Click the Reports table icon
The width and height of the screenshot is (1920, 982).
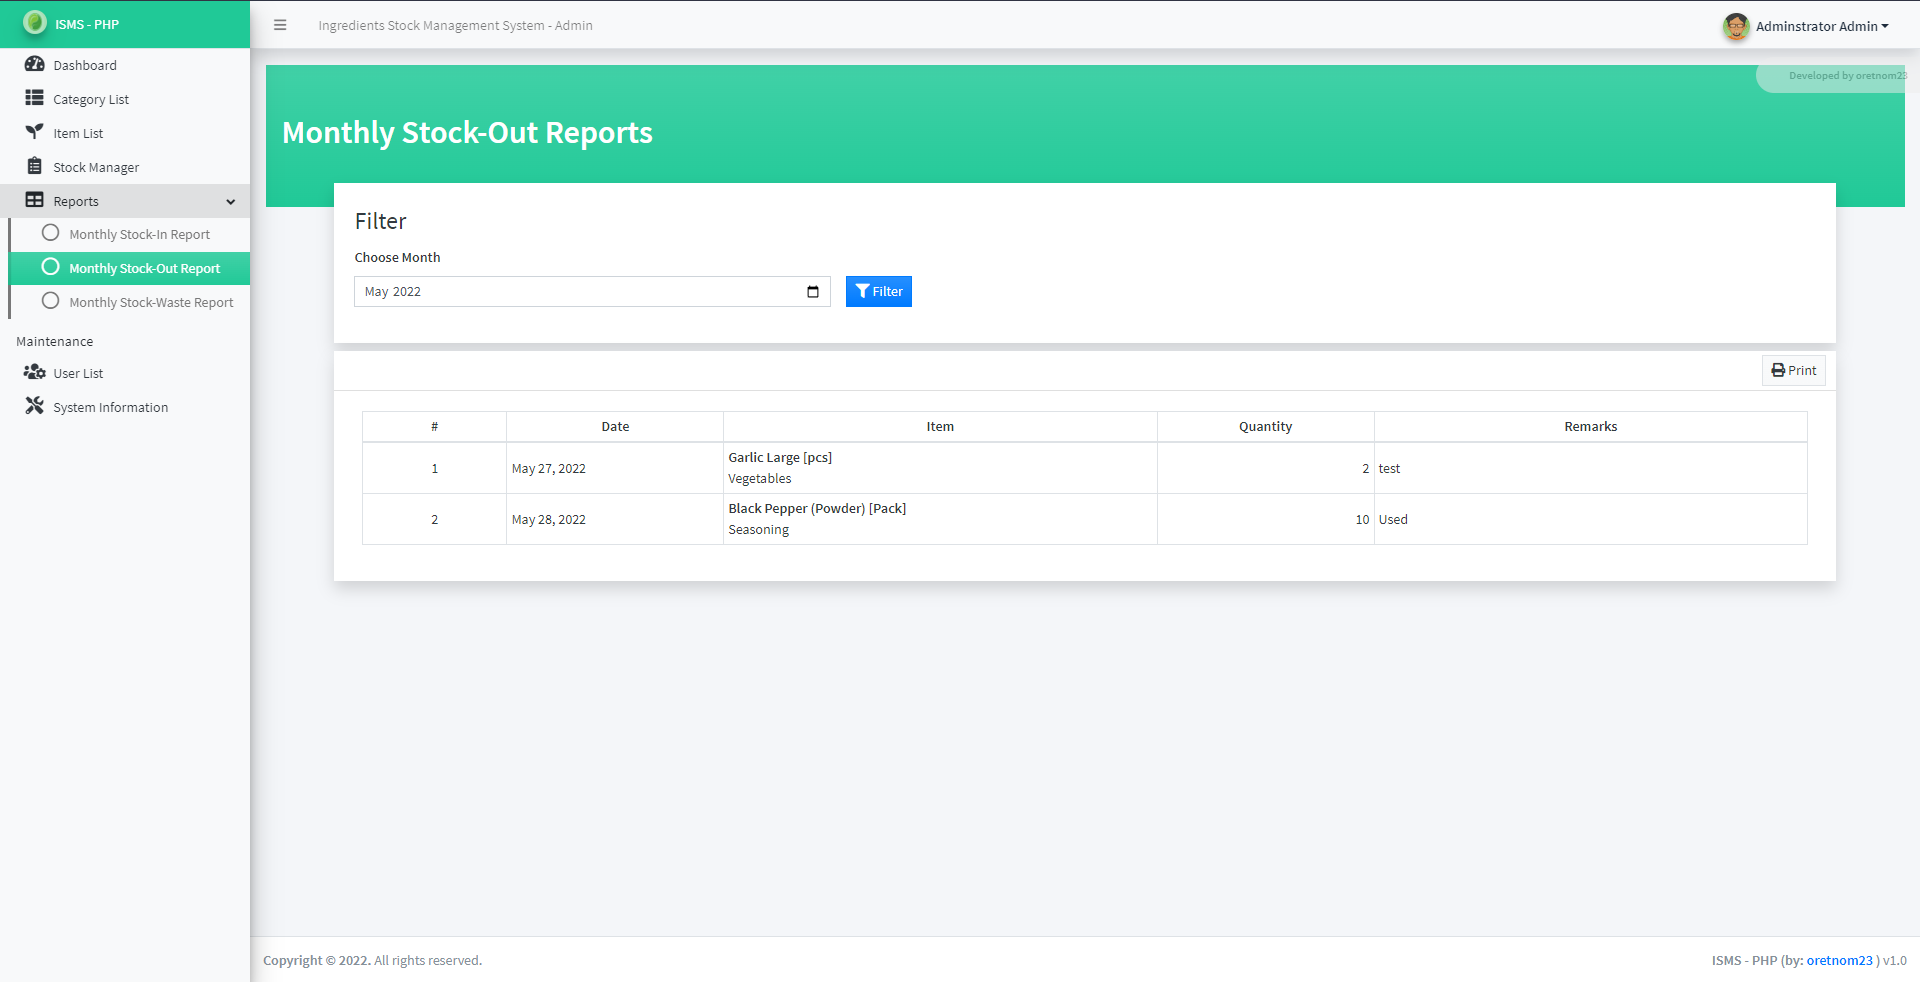(x=35, y=200)
